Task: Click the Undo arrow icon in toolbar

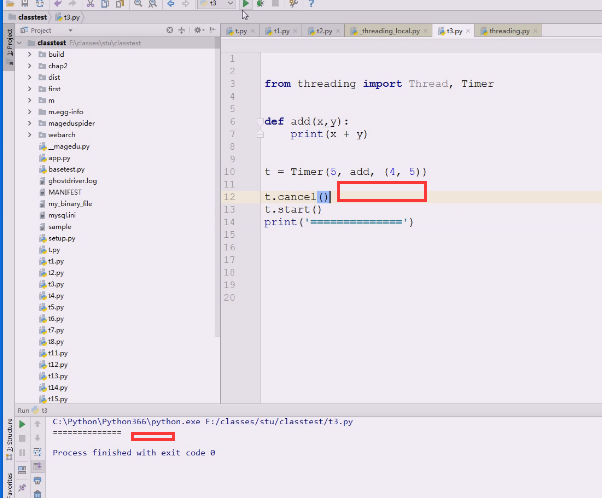Action: [58, 4]
